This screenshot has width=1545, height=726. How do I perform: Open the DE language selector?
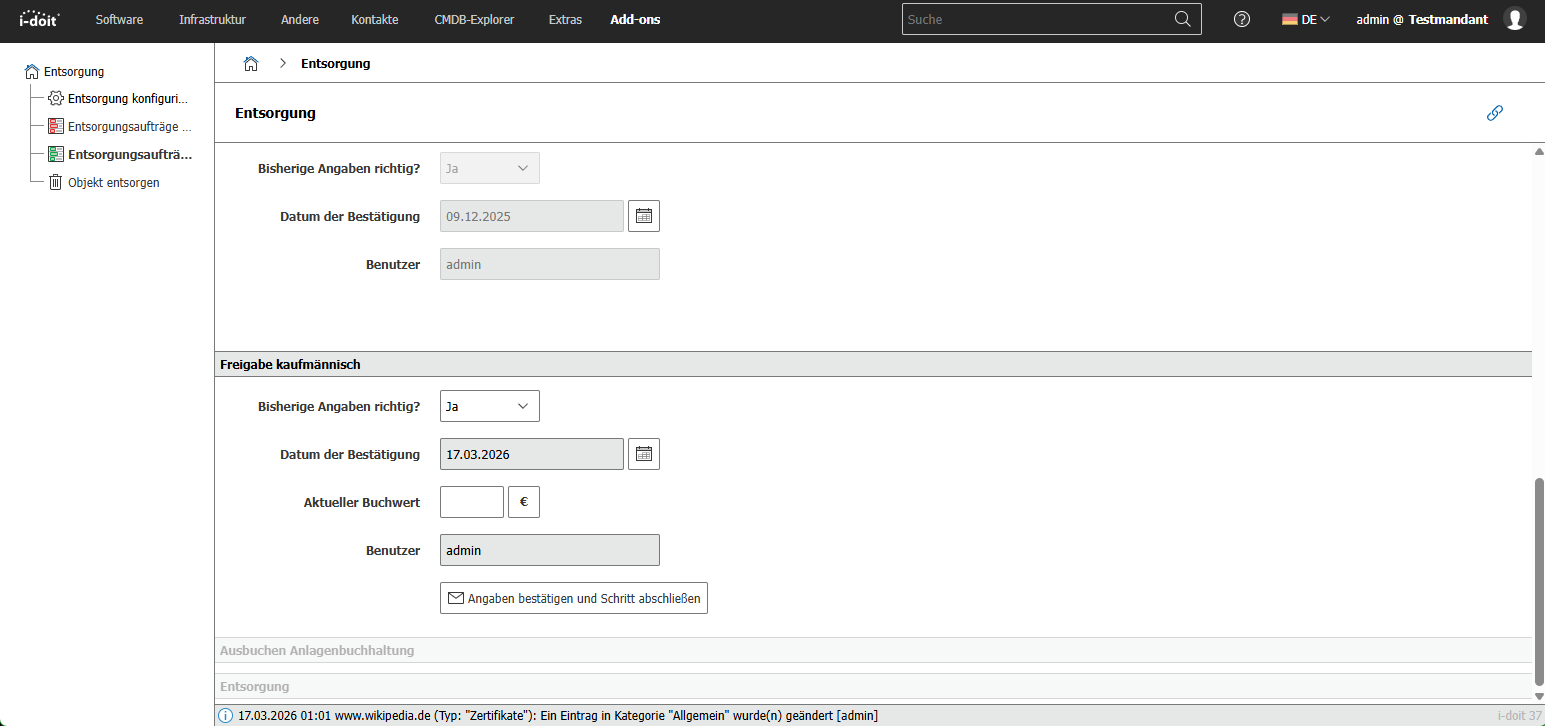pyautogui.click(x=1305, y=18)
